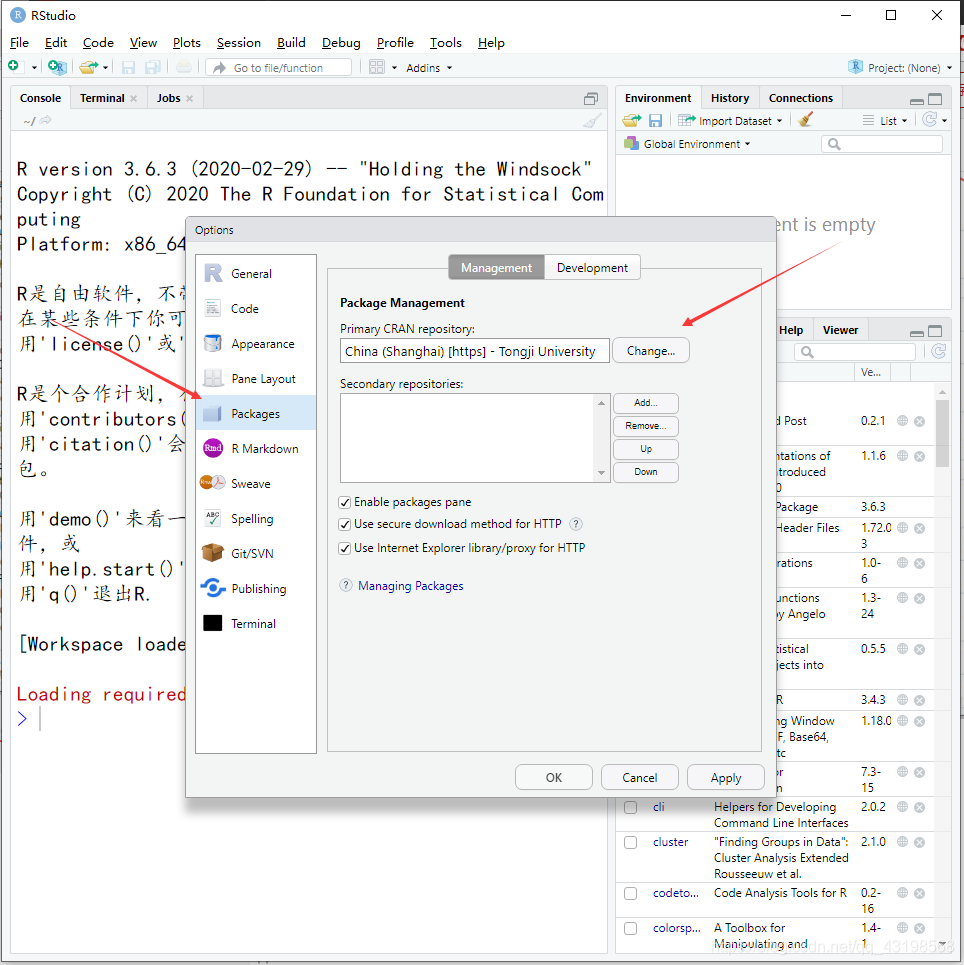
Task: Click the New File icon in toolbar
Action: (14, 66)
